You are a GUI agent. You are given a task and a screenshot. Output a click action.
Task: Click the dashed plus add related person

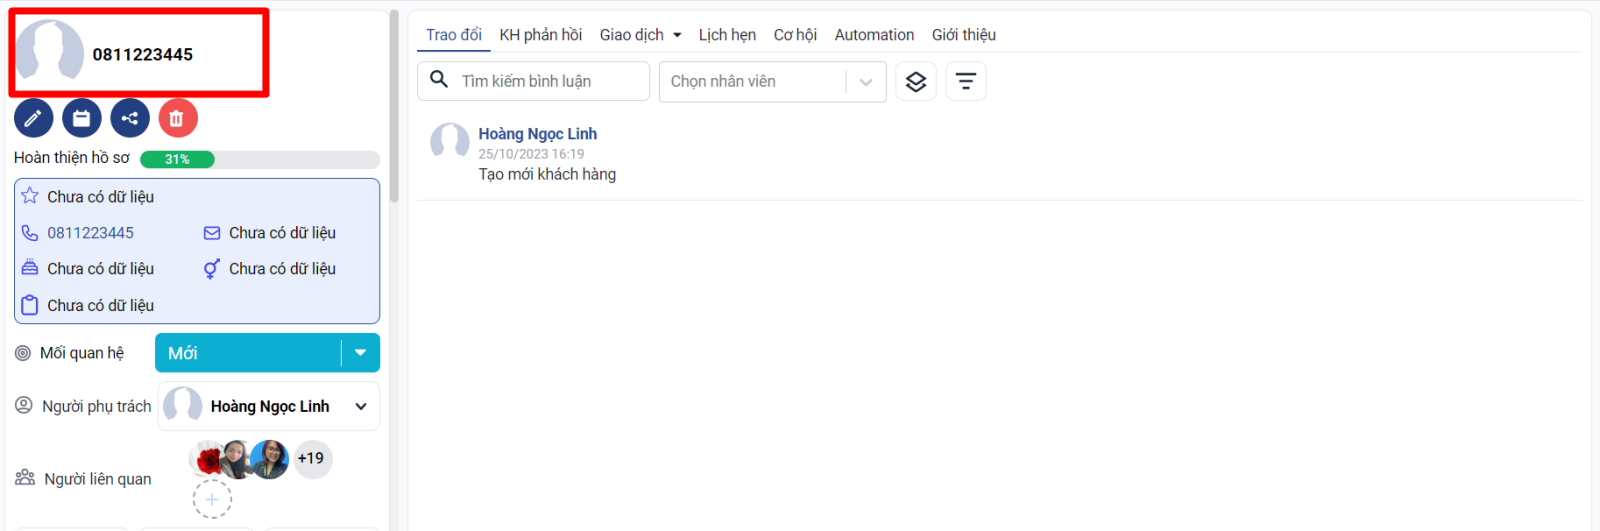212,499
